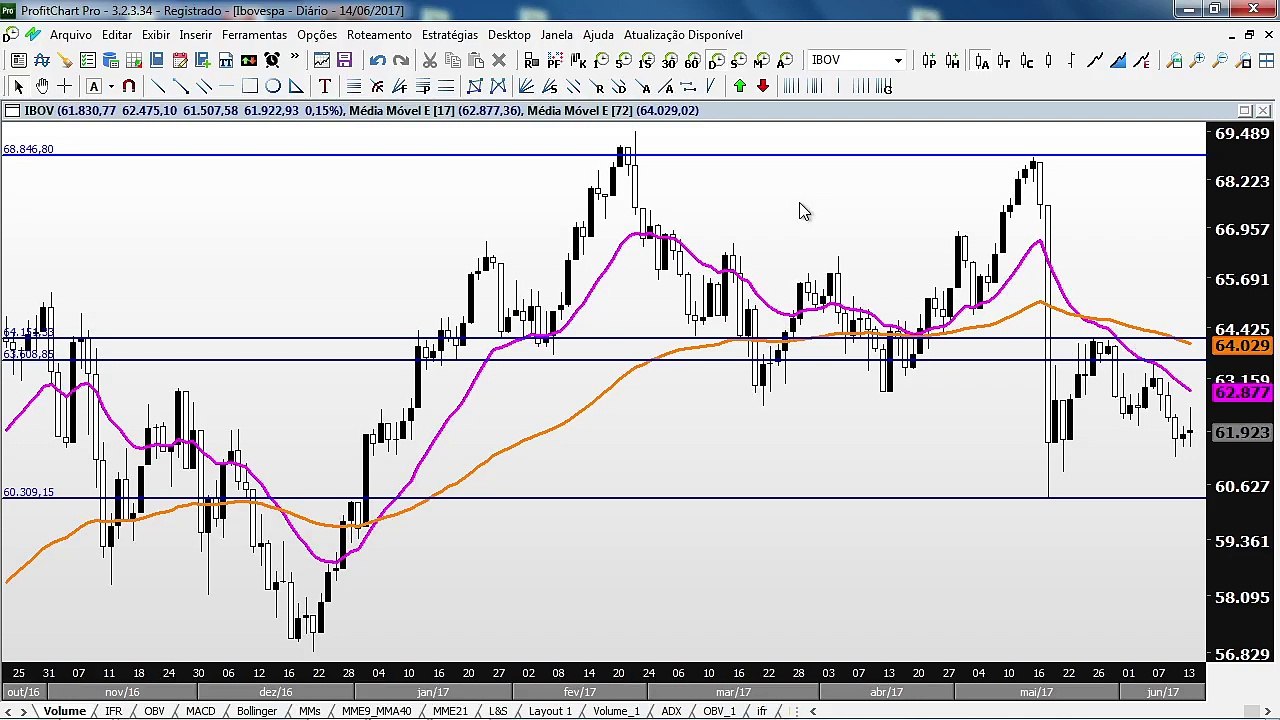This screenshot has width=1280, height=720.
Task: Click the purple floppy save icon
Action: (345, 60)
